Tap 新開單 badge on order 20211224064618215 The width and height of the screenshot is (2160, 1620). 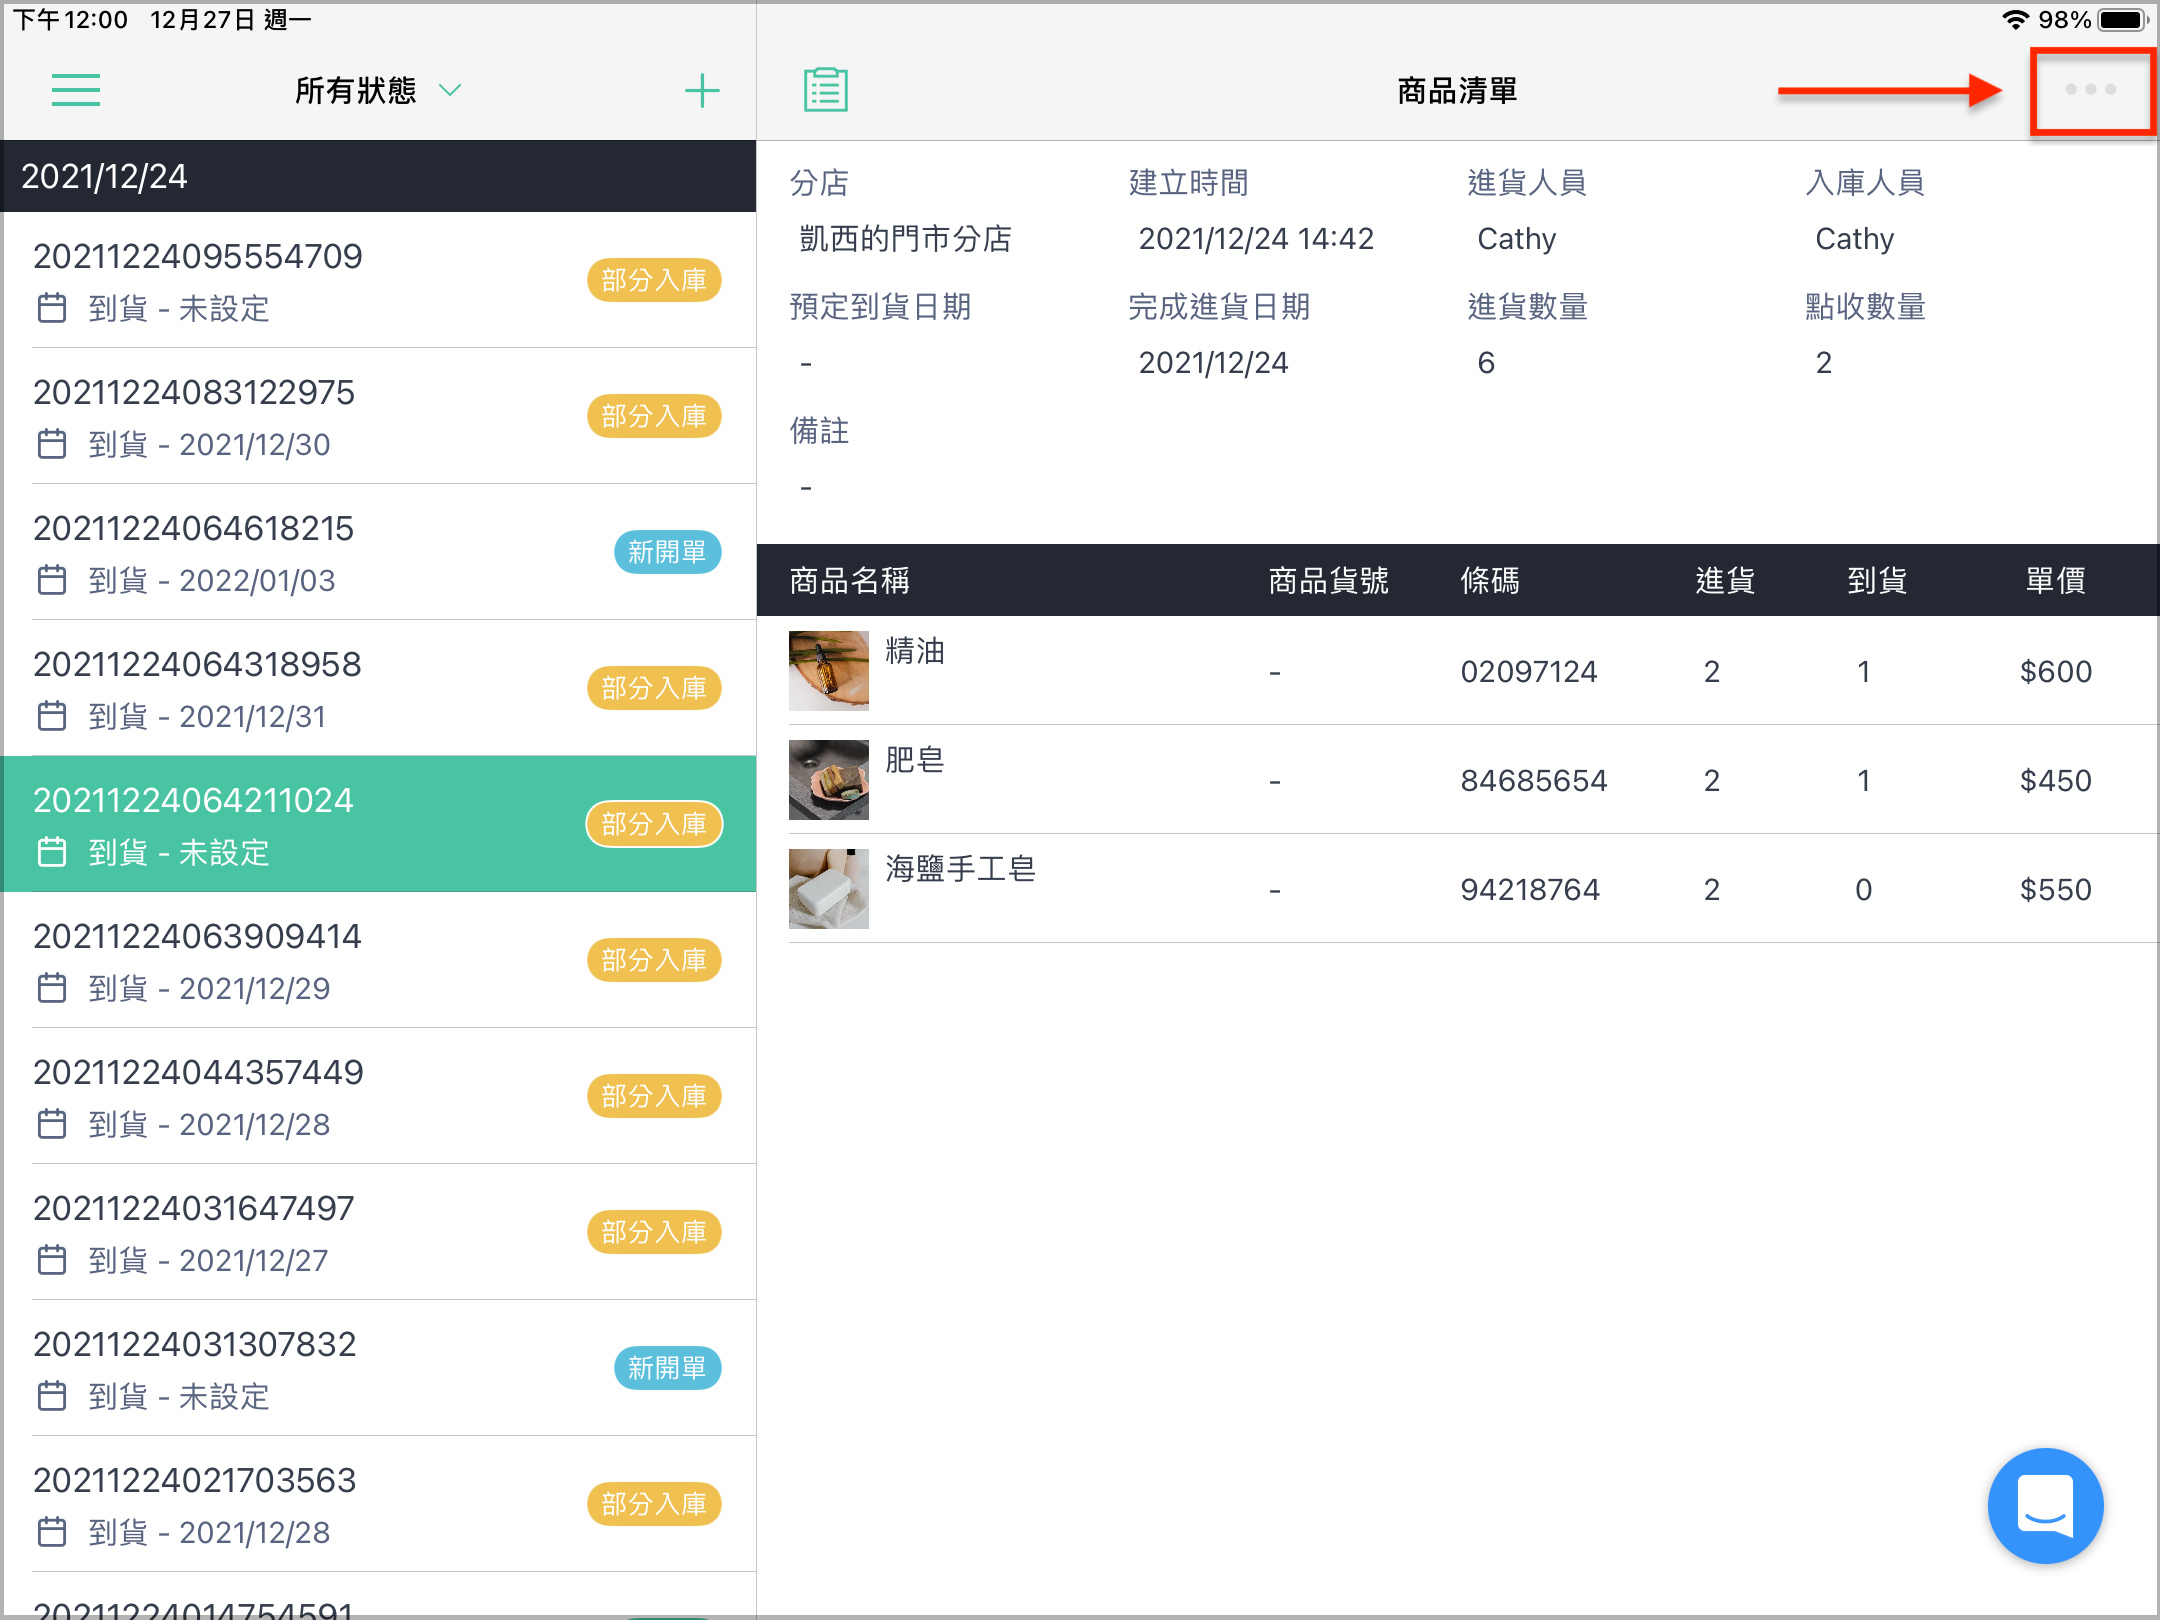pos(667,552)
